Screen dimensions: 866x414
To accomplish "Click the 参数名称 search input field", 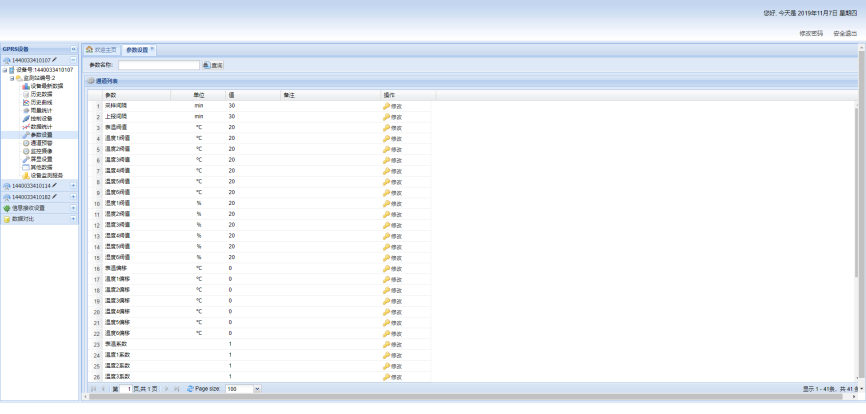I will tap(158, 65).
